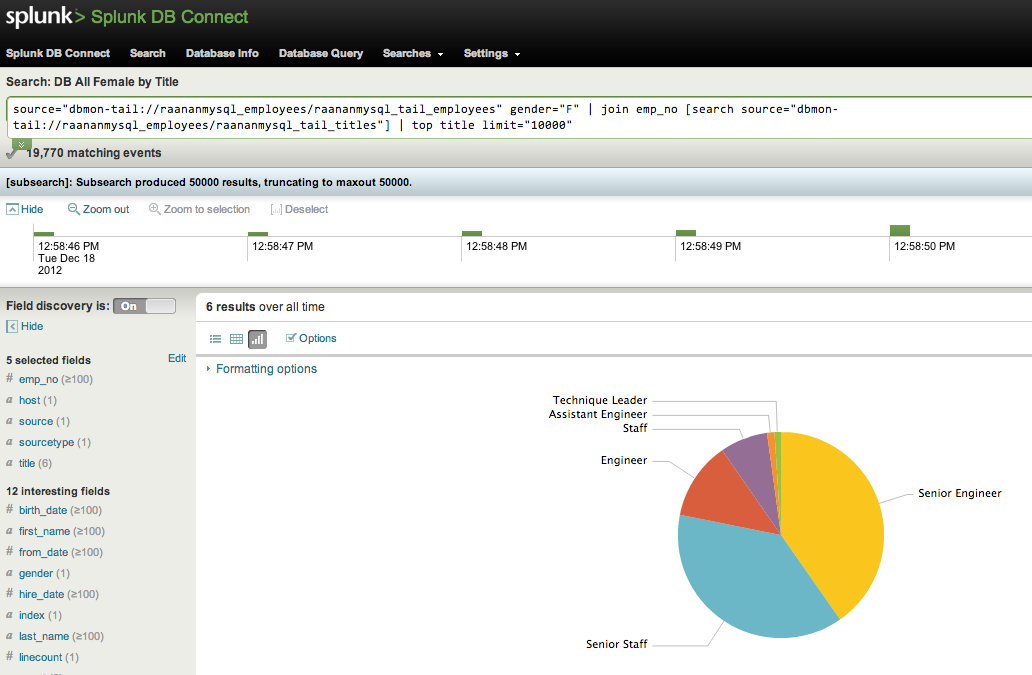Go to the Database Info page
This screenshot has height=675, width=1032.
click(222, 54)
